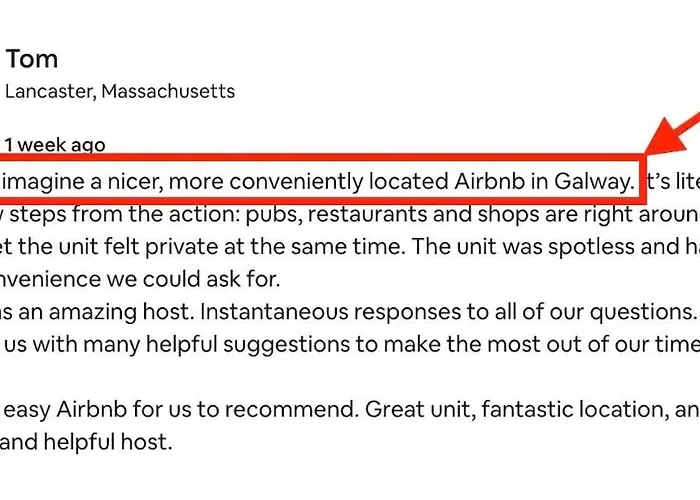Click the word "nicer" in highlighted sentence
The height and width of the screenshot is (500, 700).
109,182
